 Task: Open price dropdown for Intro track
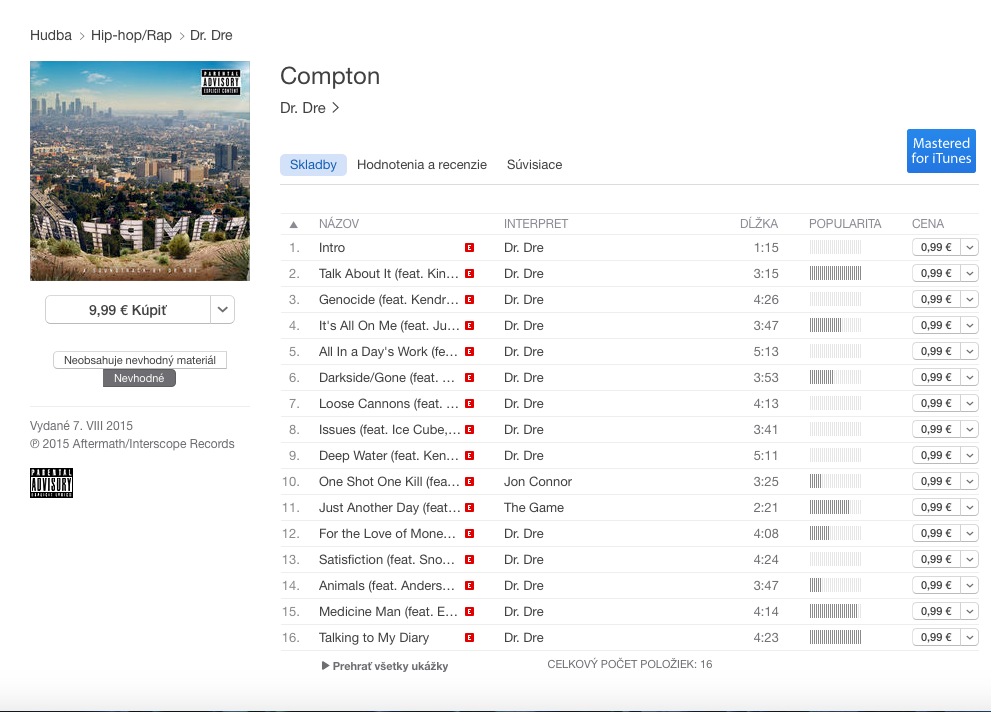point(970,248)
